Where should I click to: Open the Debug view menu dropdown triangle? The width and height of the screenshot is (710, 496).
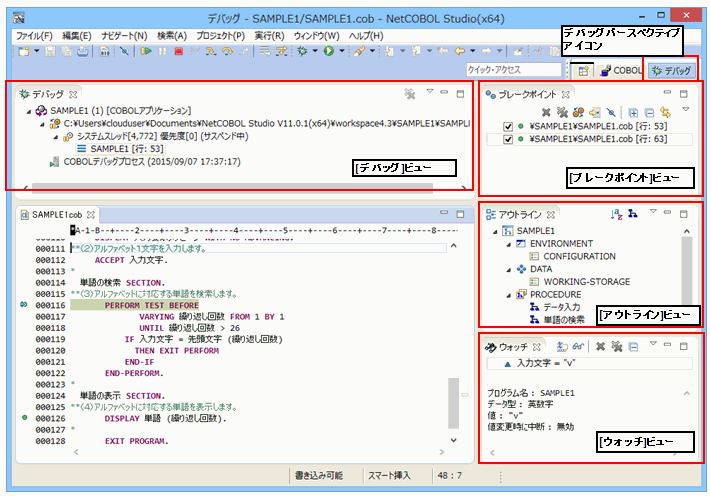pyautogui.click(x=430, y=91)
